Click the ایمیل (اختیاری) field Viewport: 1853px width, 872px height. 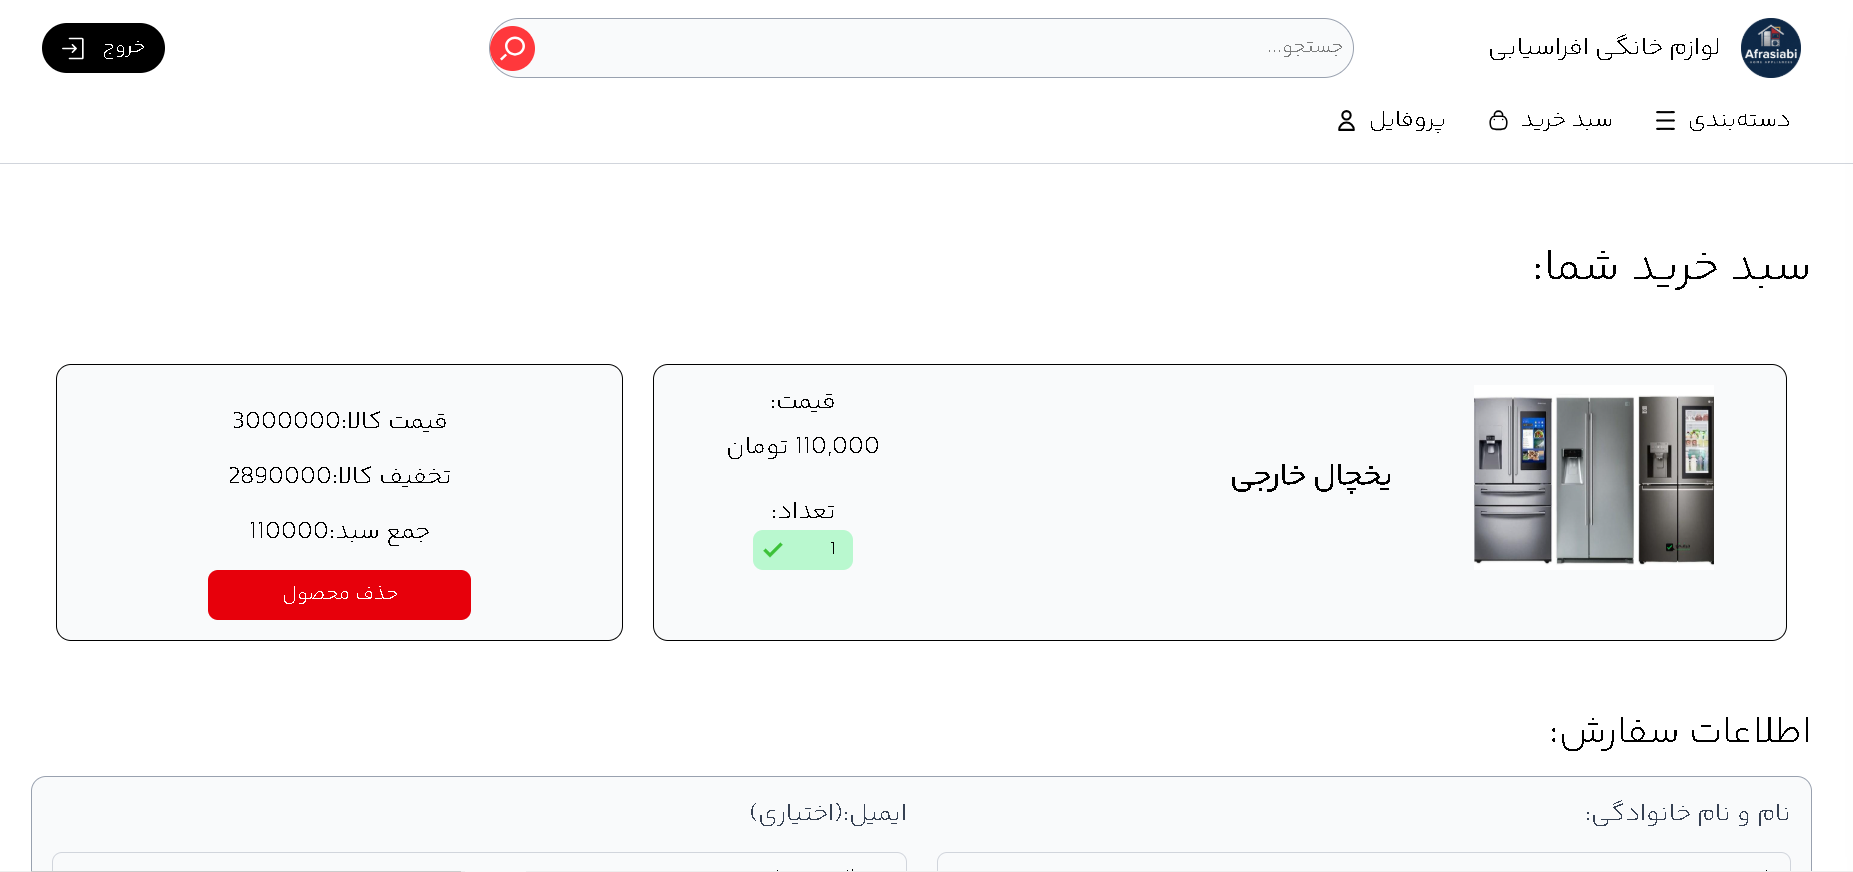click(x=479, y=862)
